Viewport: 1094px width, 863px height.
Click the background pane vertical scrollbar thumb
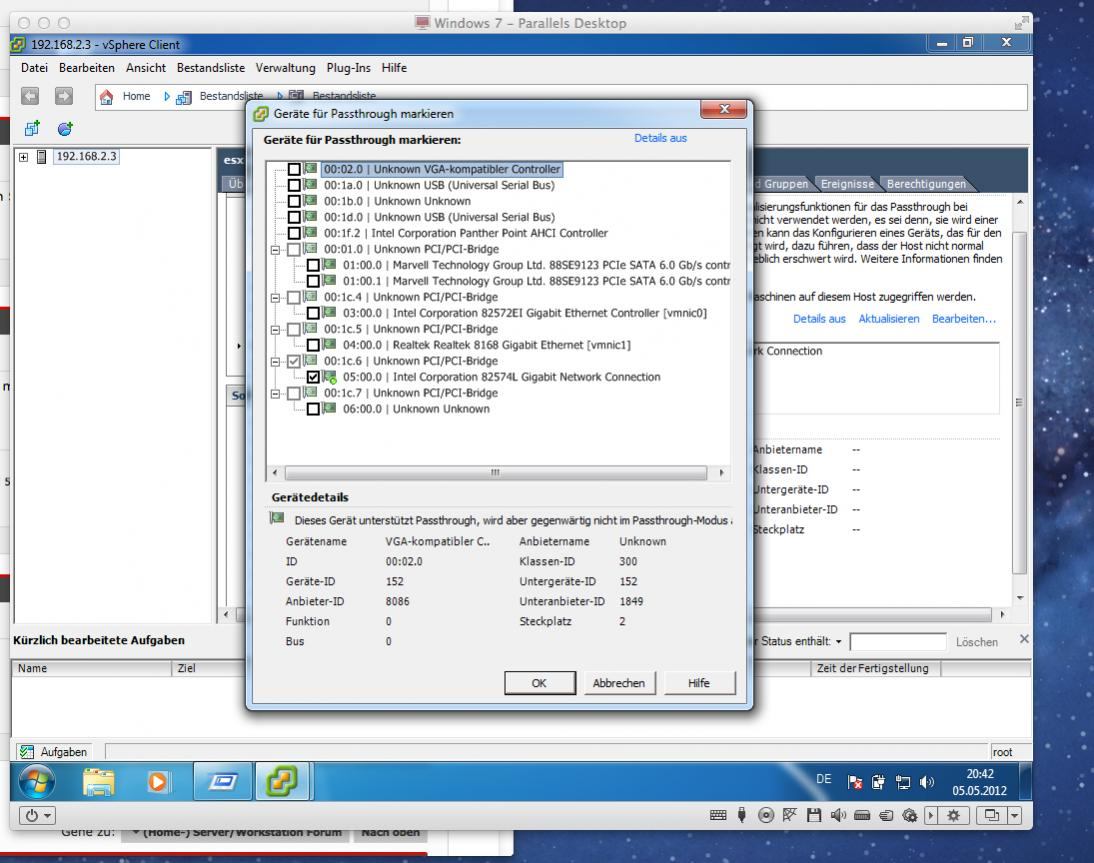pos(1019,403)
